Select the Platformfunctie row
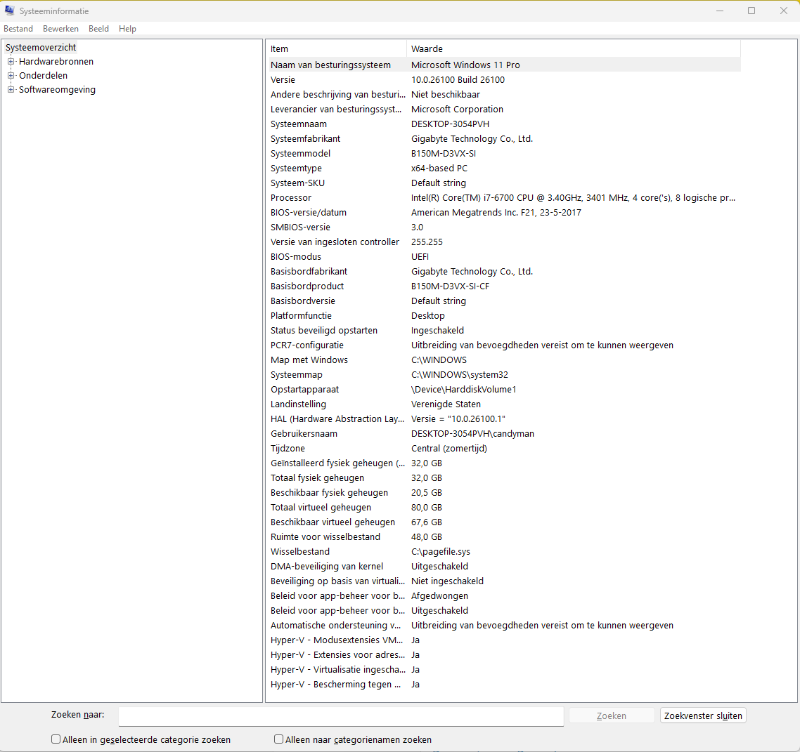Viewport: 800px width, 752px height. [504, 316]
